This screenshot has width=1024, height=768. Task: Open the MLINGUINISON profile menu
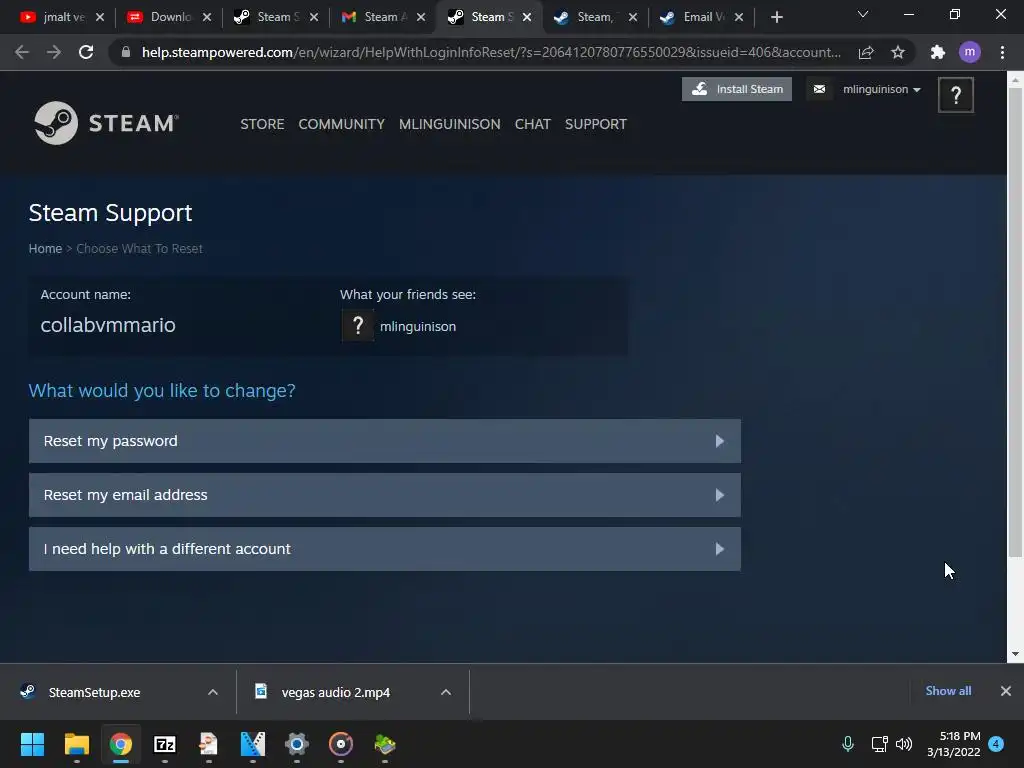point(449,124)
